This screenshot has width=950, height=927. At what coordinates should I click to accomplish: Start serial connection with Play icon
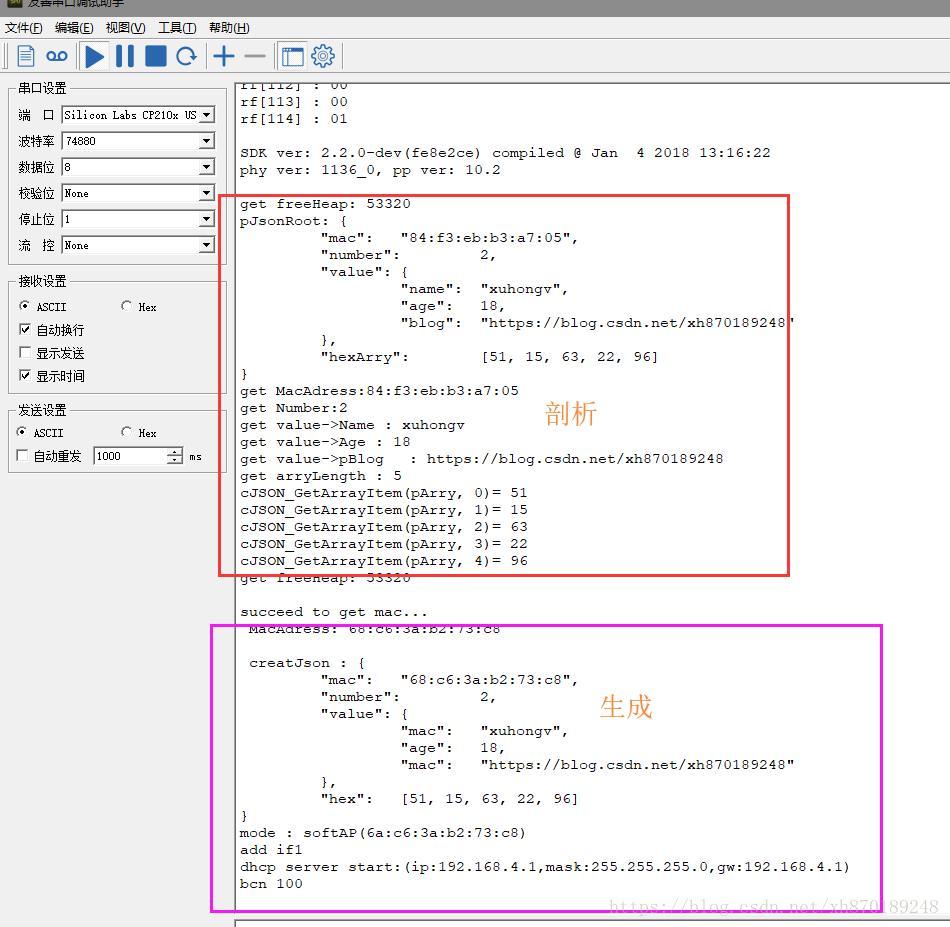point(95,56)
